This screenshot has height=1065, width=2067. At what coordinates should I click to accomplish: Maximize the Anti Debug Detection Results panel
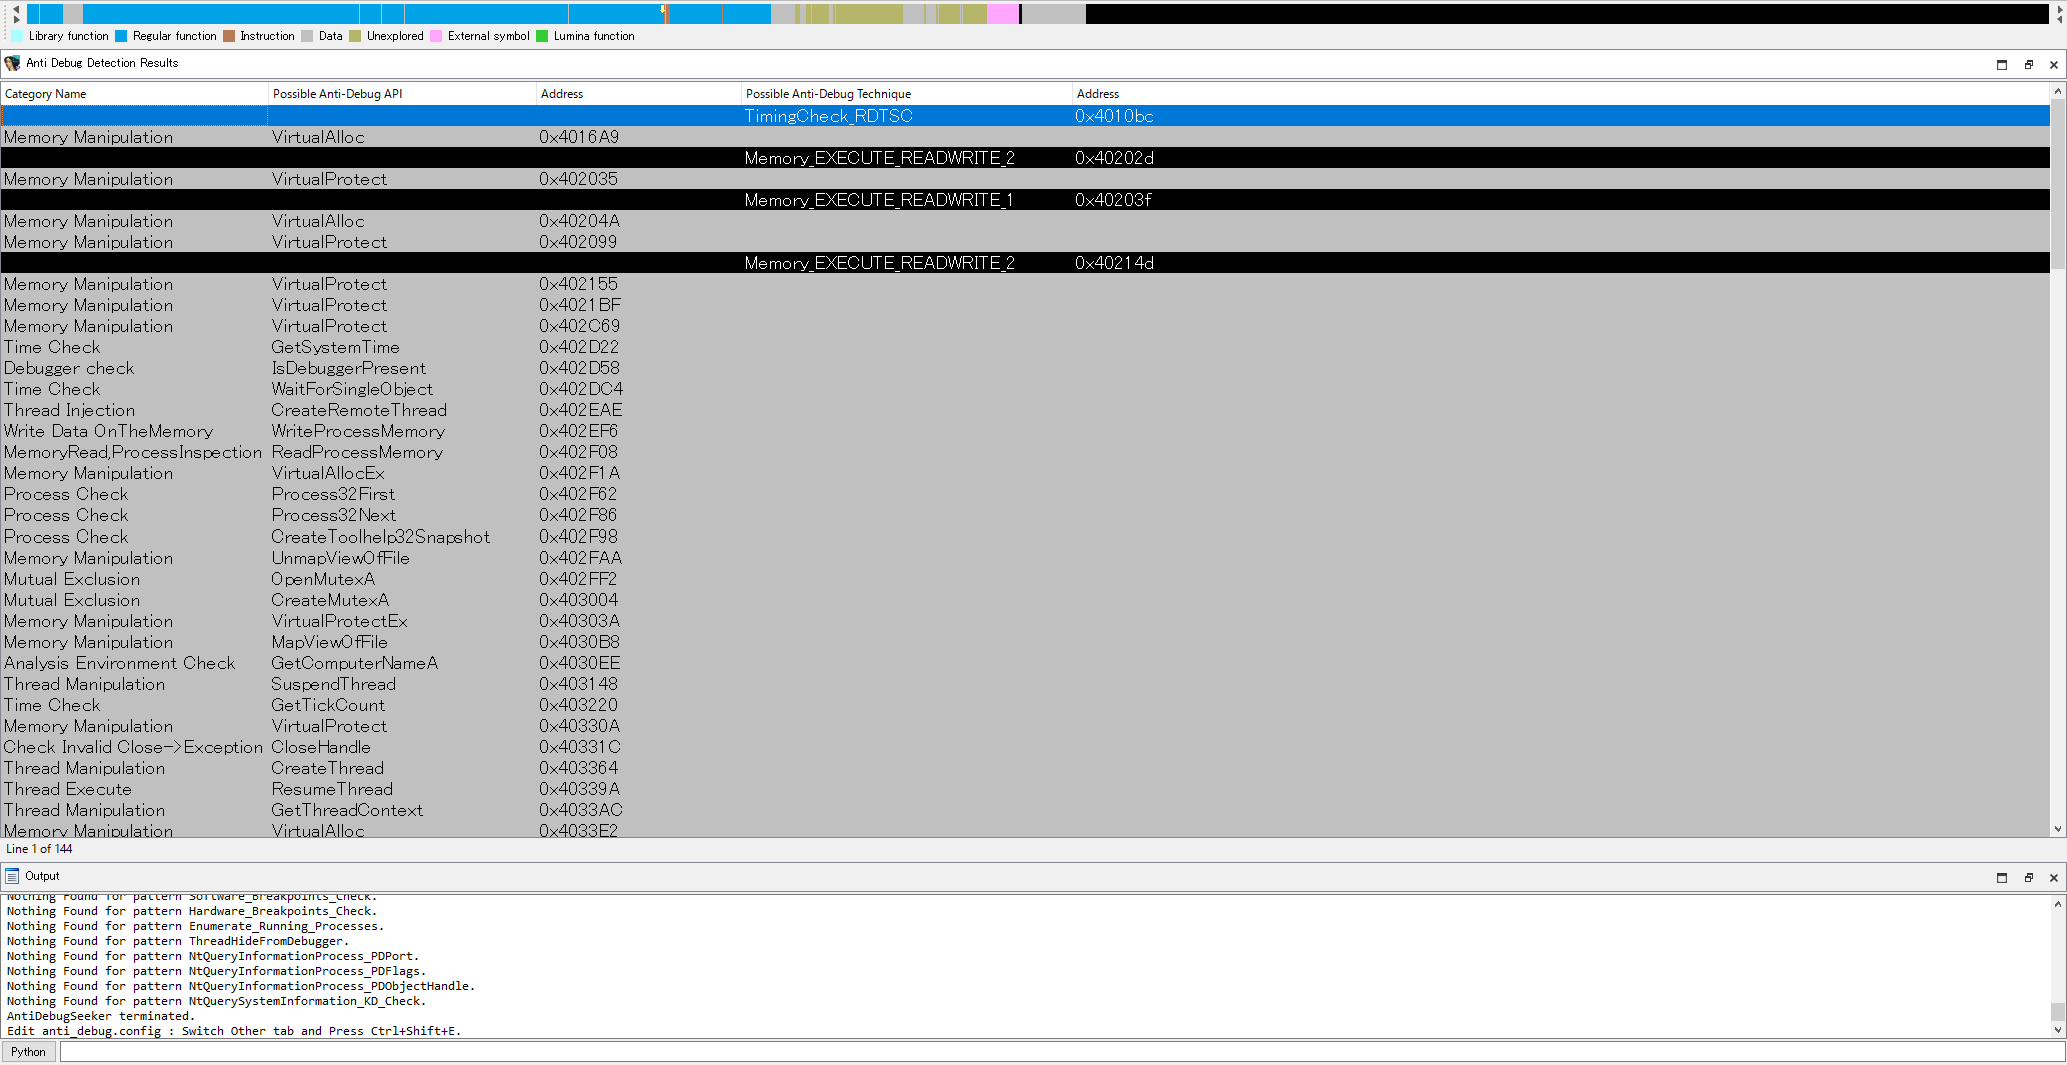click(2002, 64)
